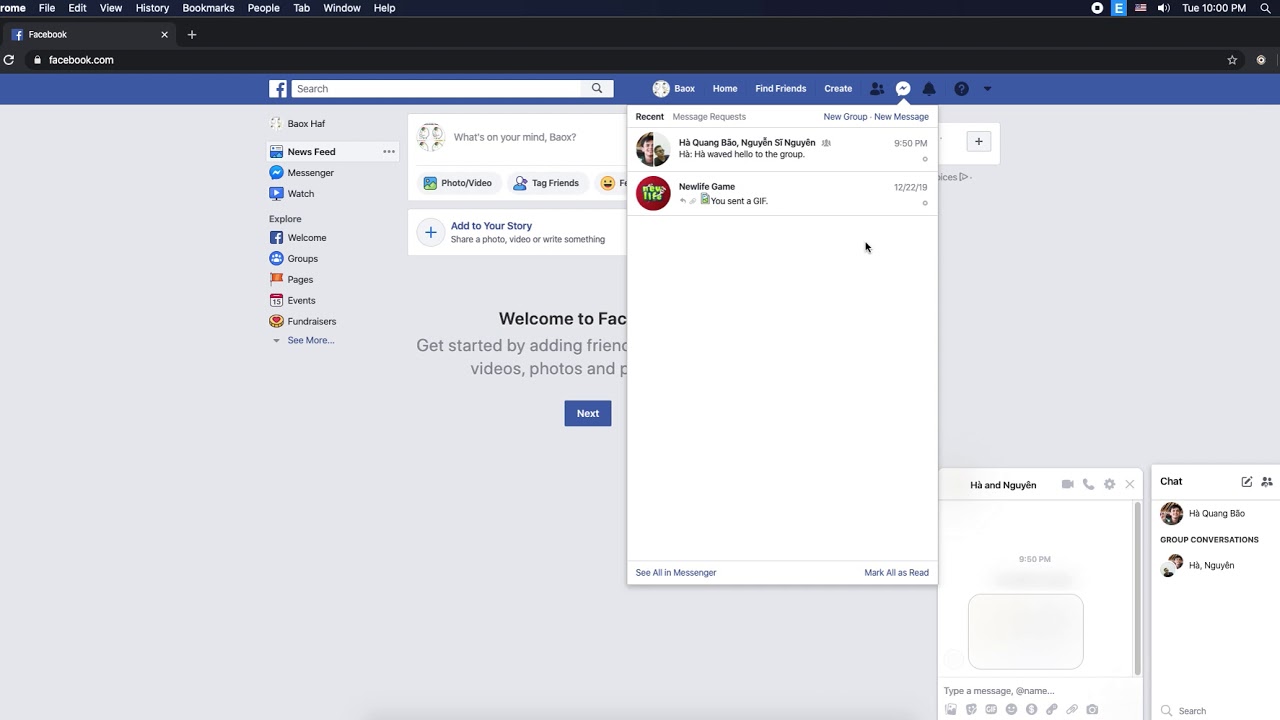Open the camera icon in chat toolbar
Image resolution: width=1280 pixels, height=720 pixels.
point(1092,710)
